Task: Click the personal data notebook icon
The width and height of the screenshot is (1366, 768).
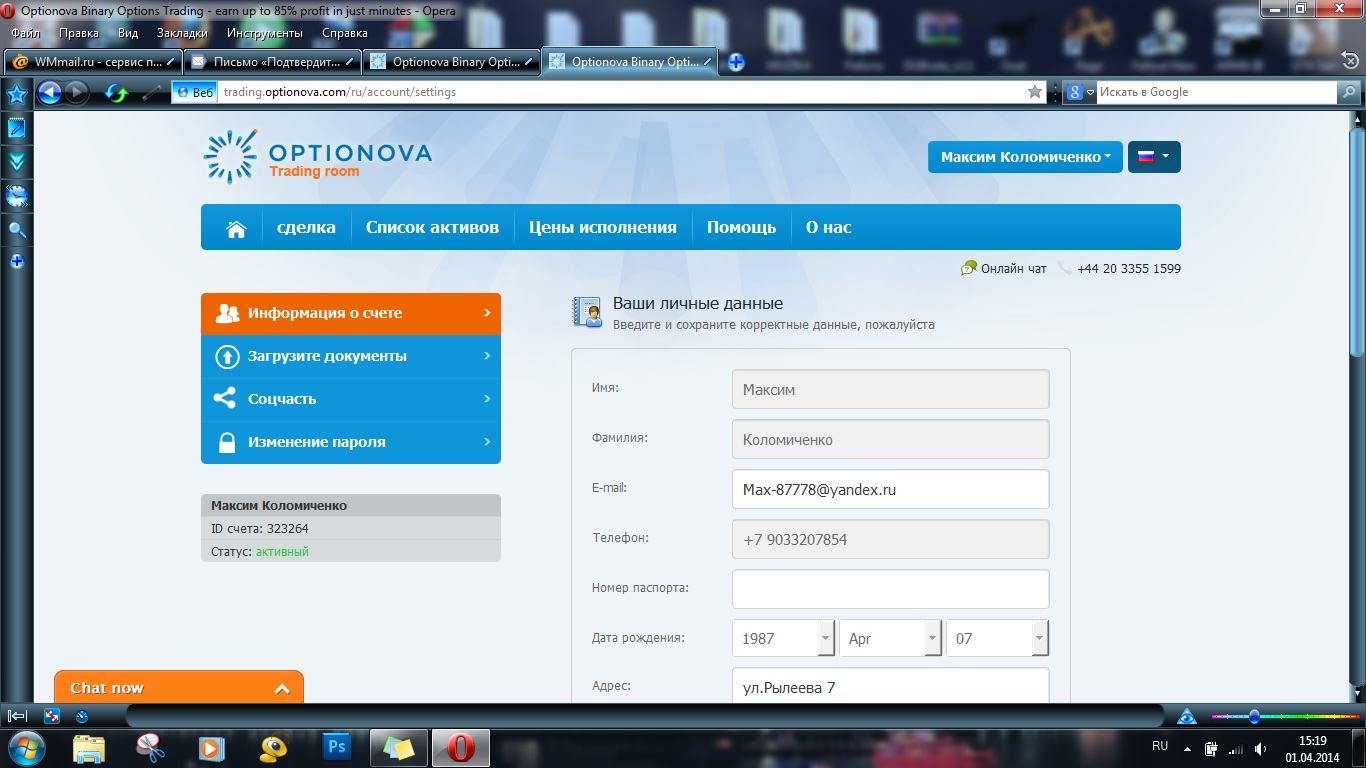Action: pos(587,313)
